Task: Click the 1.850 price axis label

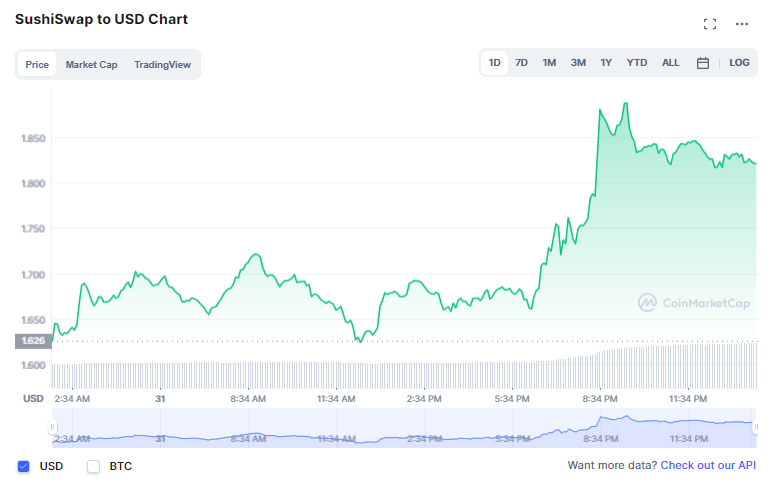Action: click(33, 138)
